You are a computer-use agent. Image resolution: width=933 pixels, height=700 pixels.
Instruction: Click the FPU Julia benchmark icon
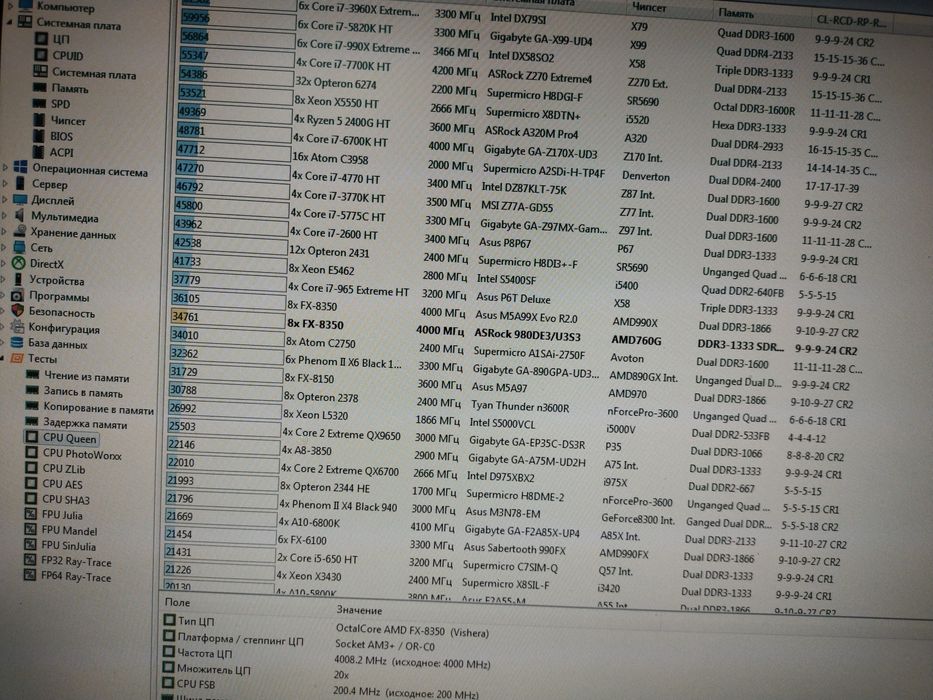click(x=30, y=514)
